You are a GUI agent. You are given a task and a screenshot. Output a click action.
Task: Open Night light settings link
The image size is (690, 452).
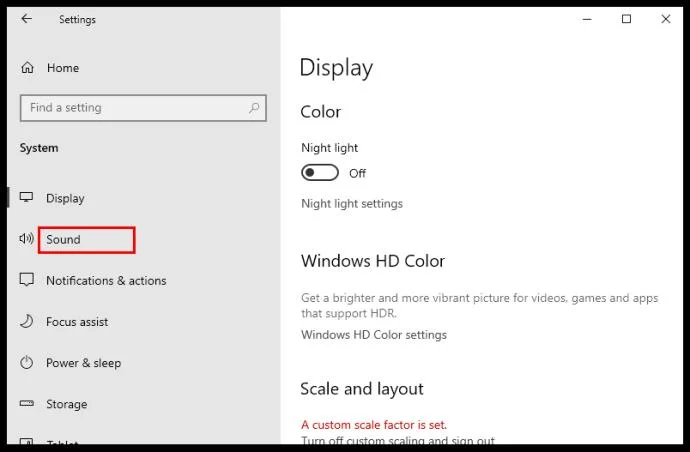352,204
